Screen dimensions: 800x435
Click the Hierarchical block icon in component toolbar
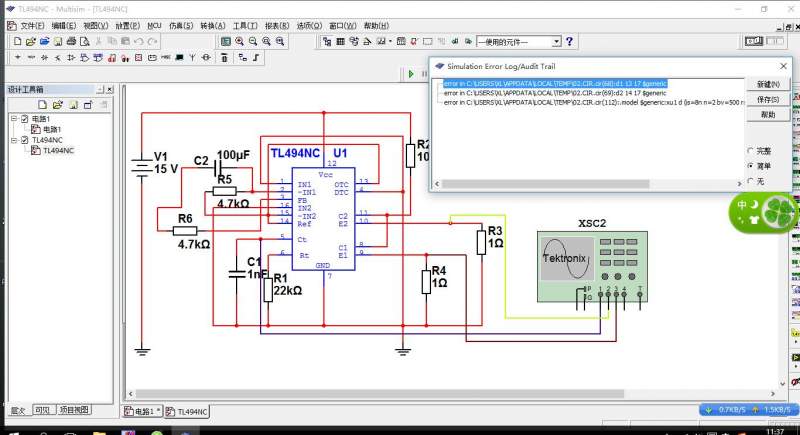tap(243, 58)
